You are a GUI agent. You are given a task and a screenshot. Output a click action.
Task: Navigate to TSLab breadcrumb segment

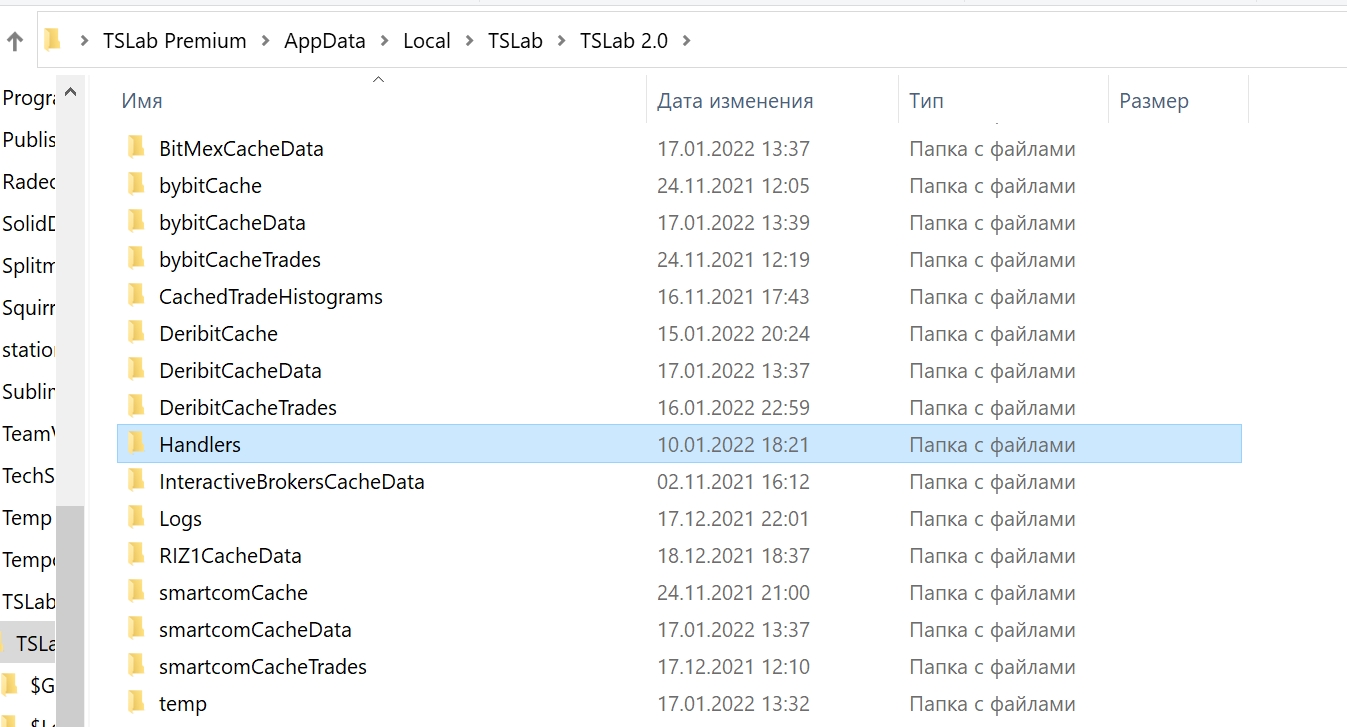click(x=515, y=41)
